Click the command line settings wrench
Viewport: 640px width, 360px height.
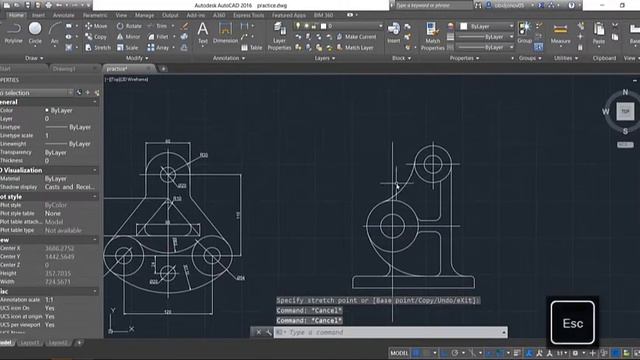(268, 332)
